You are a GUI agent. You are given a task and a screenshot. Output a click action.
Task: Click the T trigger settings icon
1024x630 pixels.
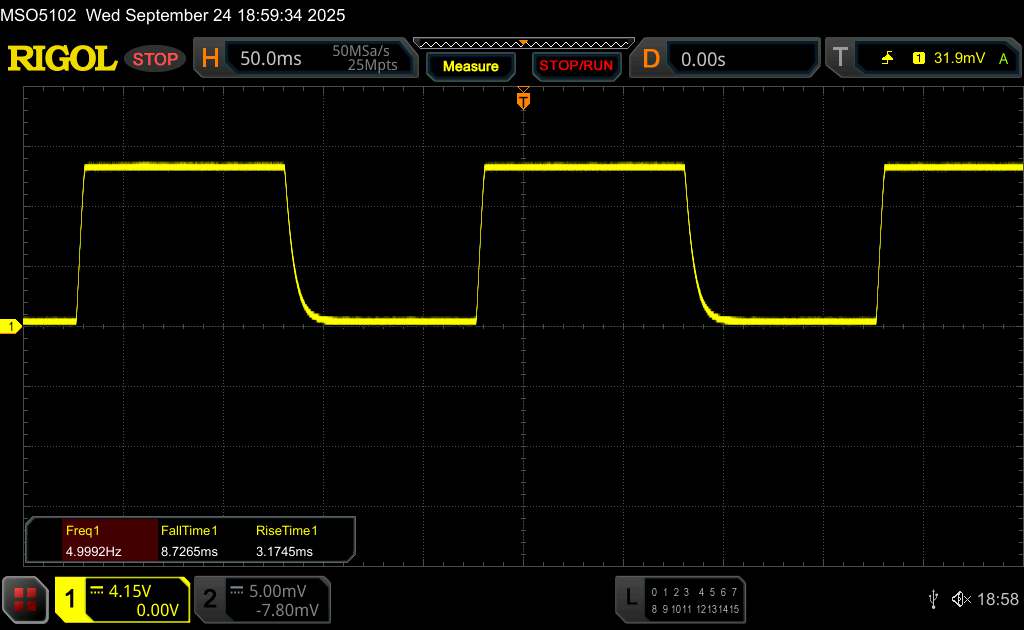[839, 59]
